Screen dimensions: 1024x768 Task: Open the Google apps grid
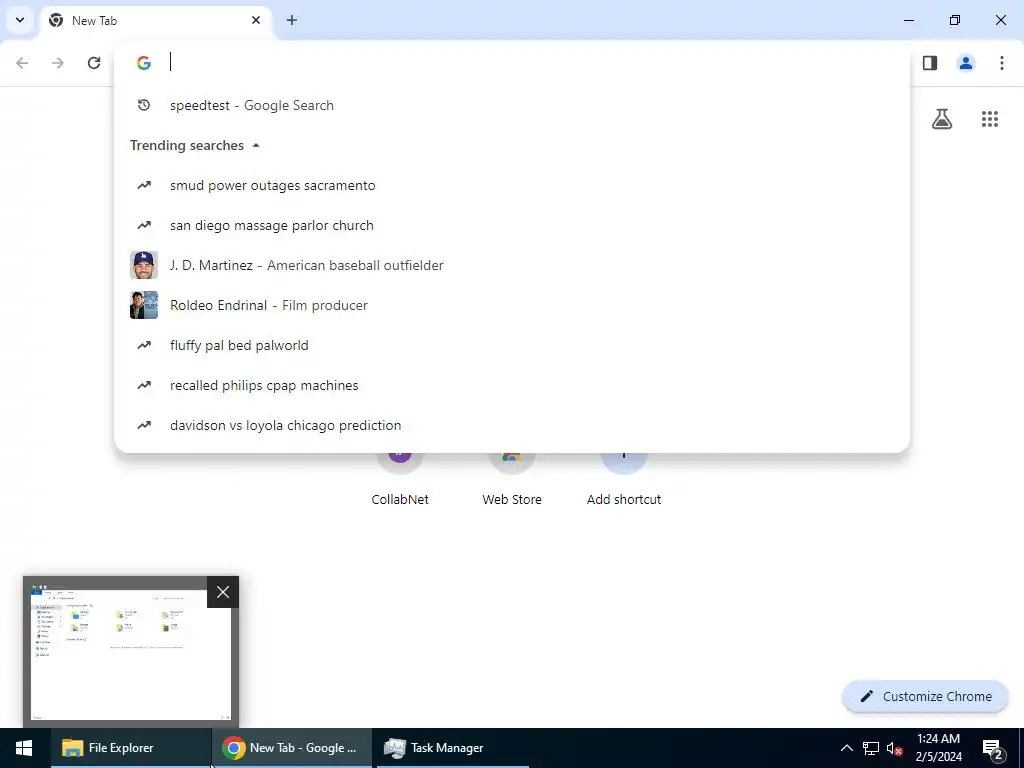(x=990, y=119)
